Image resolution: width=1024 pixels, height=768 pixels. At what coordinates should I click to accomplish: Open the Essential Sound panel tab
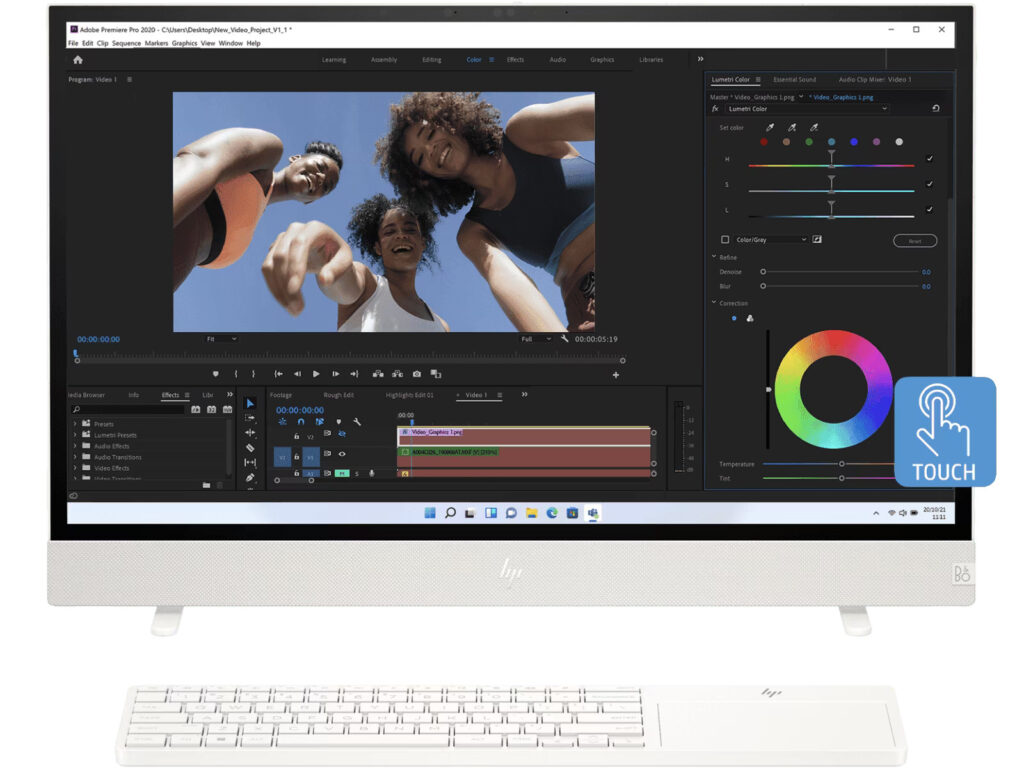(794, 79)
